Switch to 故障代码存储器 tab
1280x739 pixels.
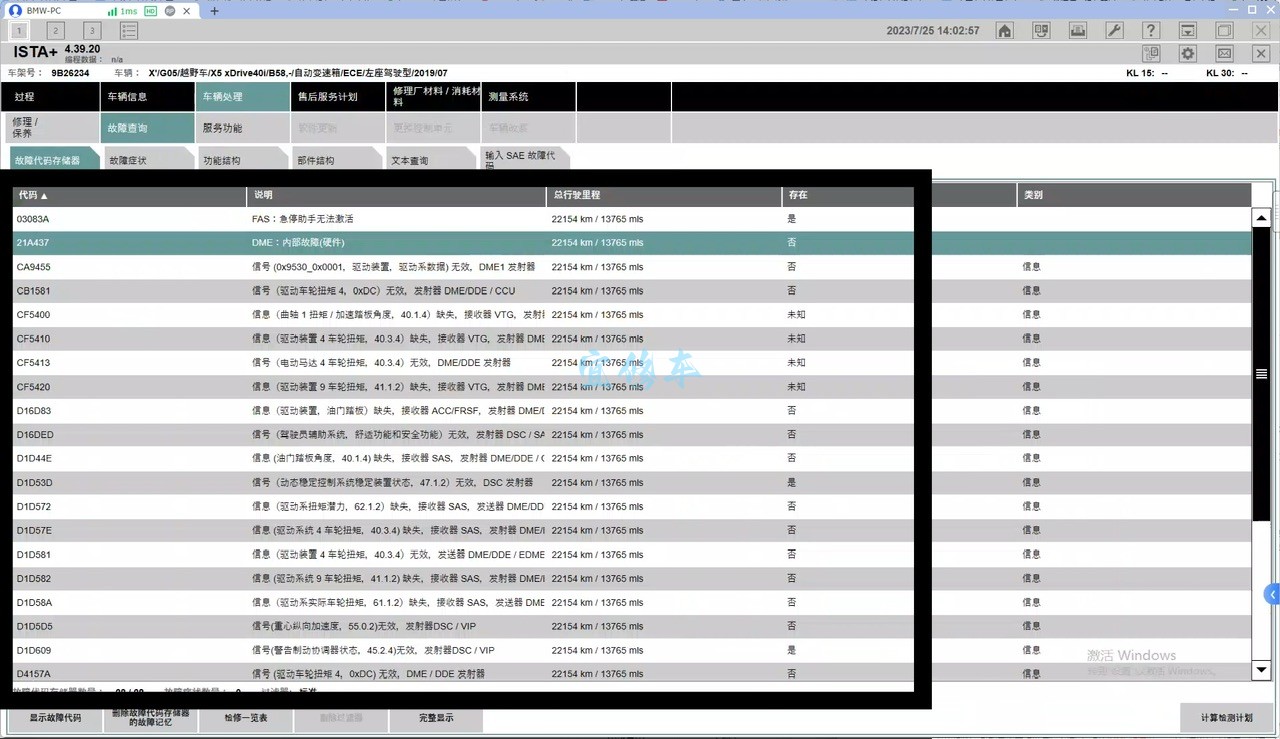tap(54, 160)
